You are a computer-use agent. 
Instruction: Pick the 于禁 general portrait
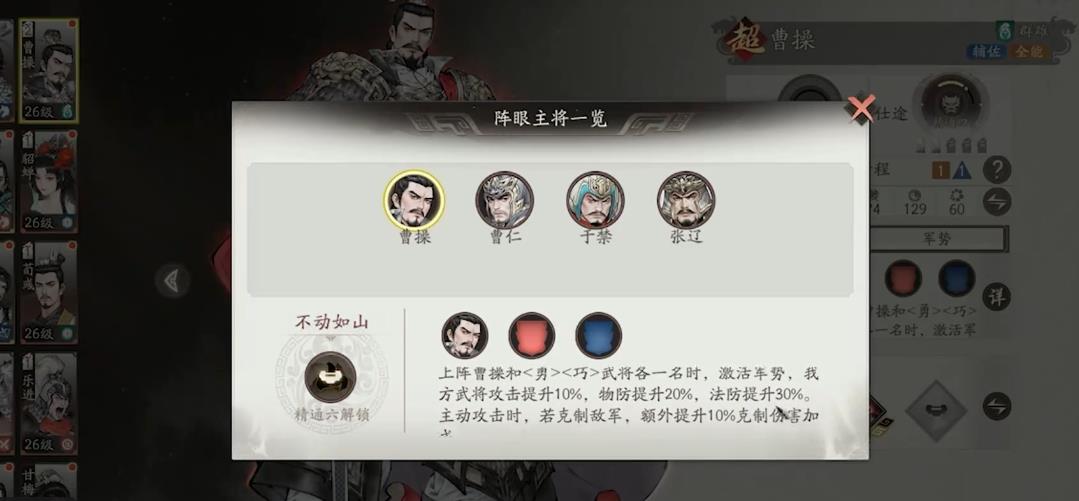[595, 200]
